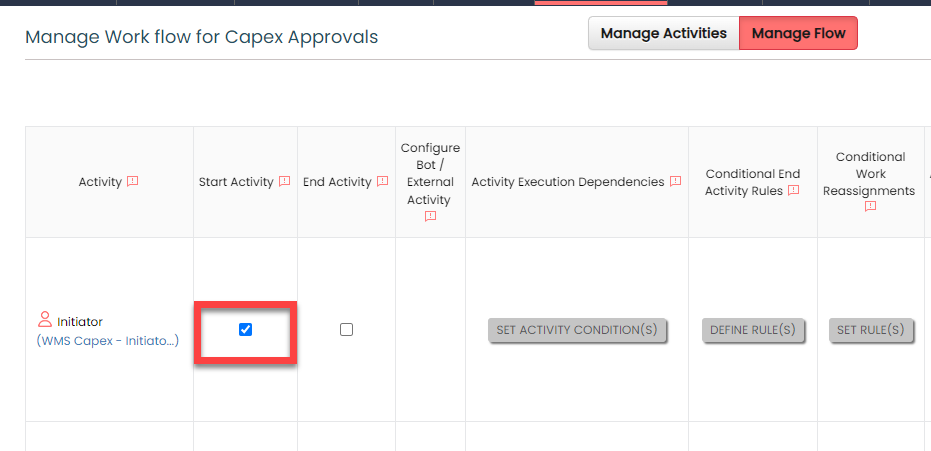Click info icon for Conditional End Activity Rules
The height and width of the screenshot is (451, 931).
pyautogui.click(x=793, y=190)
